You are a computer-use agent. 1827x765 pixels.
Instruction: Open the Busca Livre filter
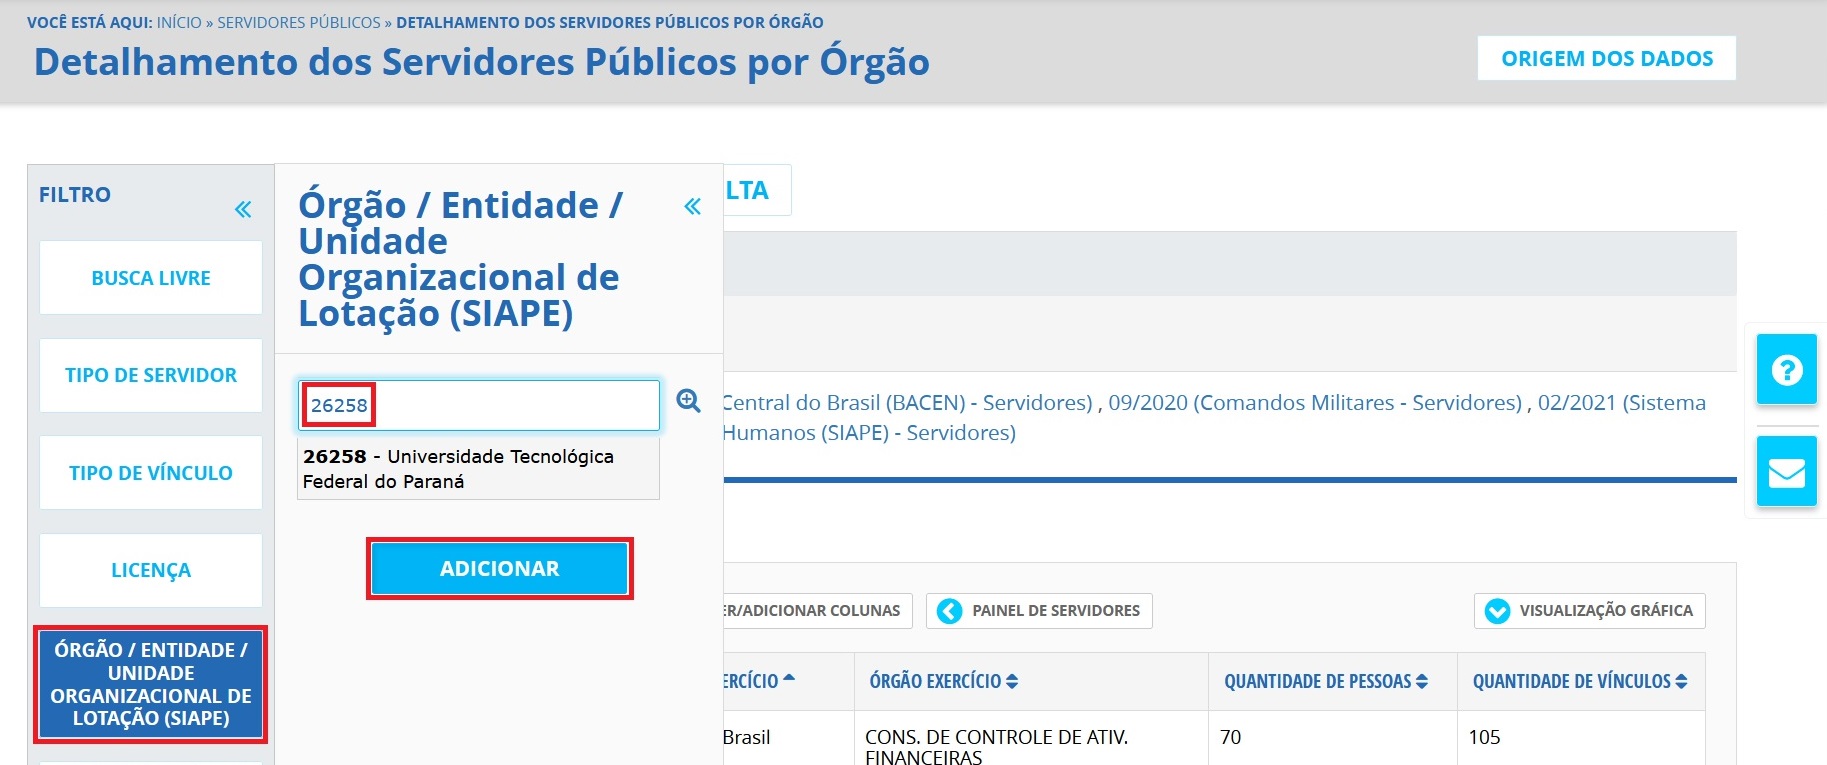coord(151,278)
